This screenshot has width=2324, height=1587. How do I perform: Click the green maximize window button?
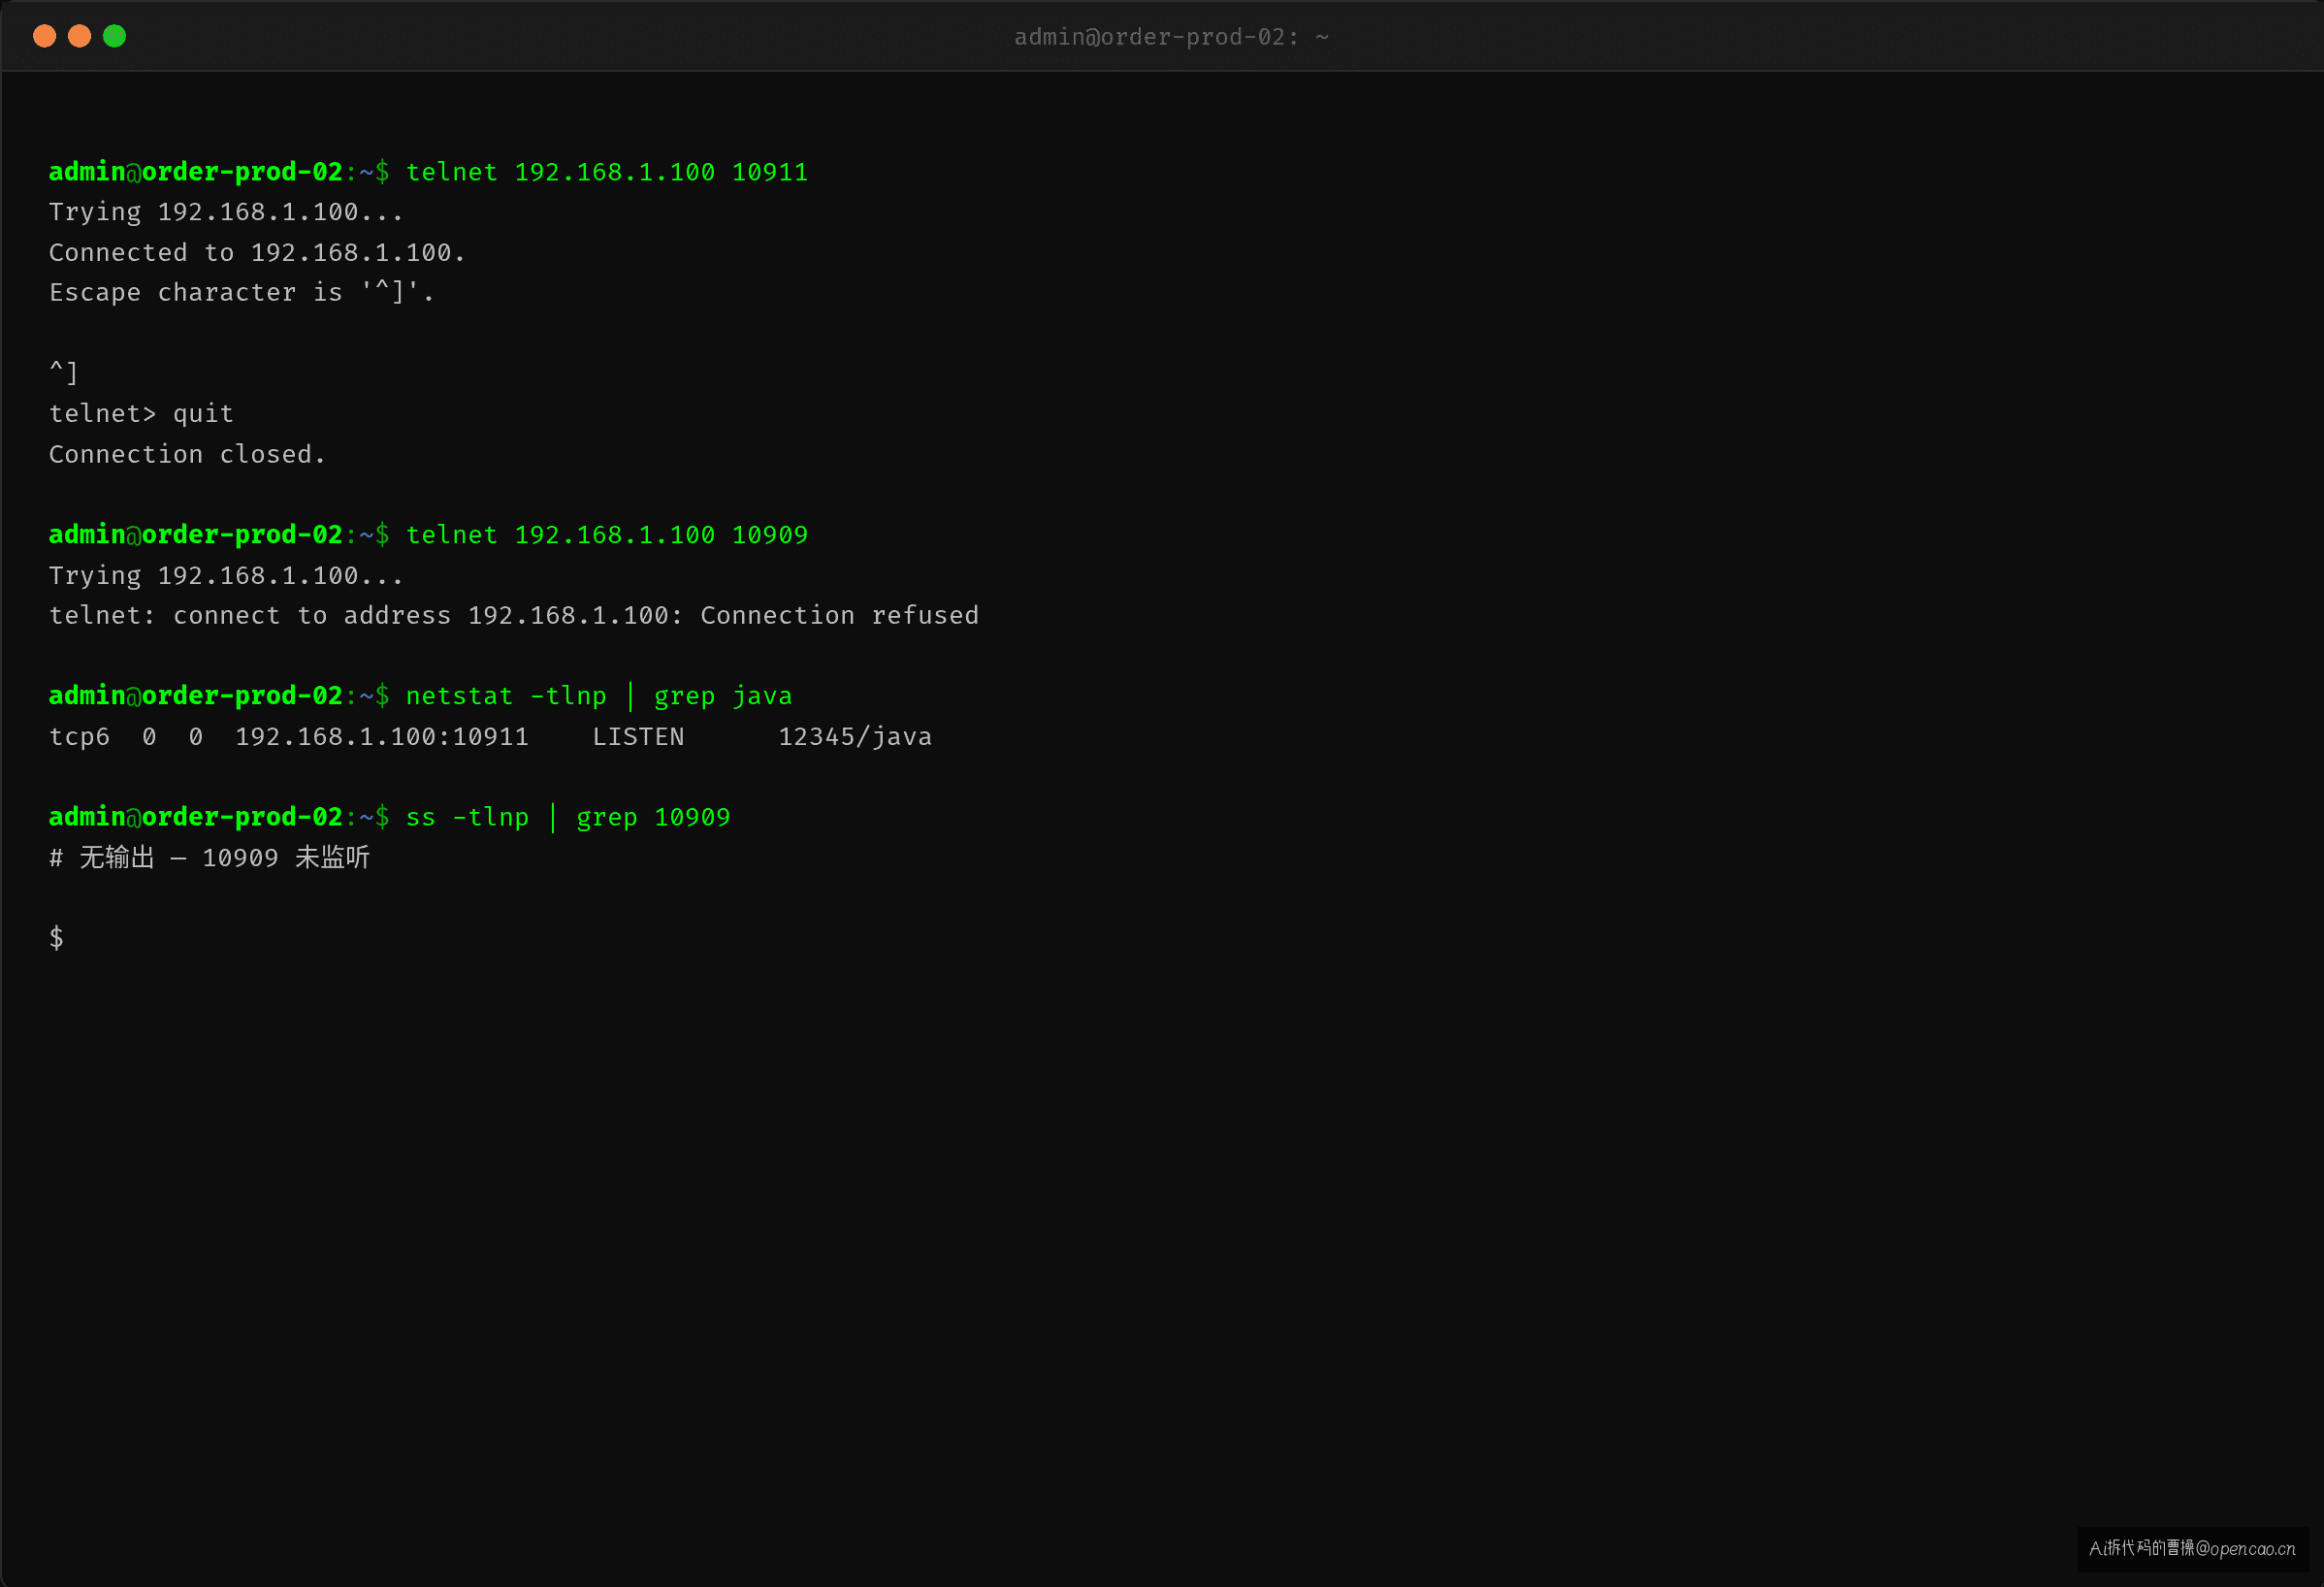click(x=115, y=37)
